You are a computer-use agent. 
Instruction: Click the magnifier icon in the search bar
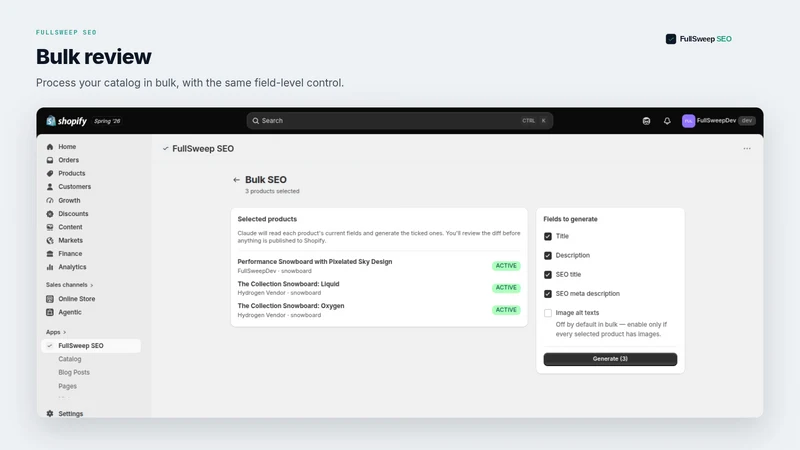(x=256, y=121)
